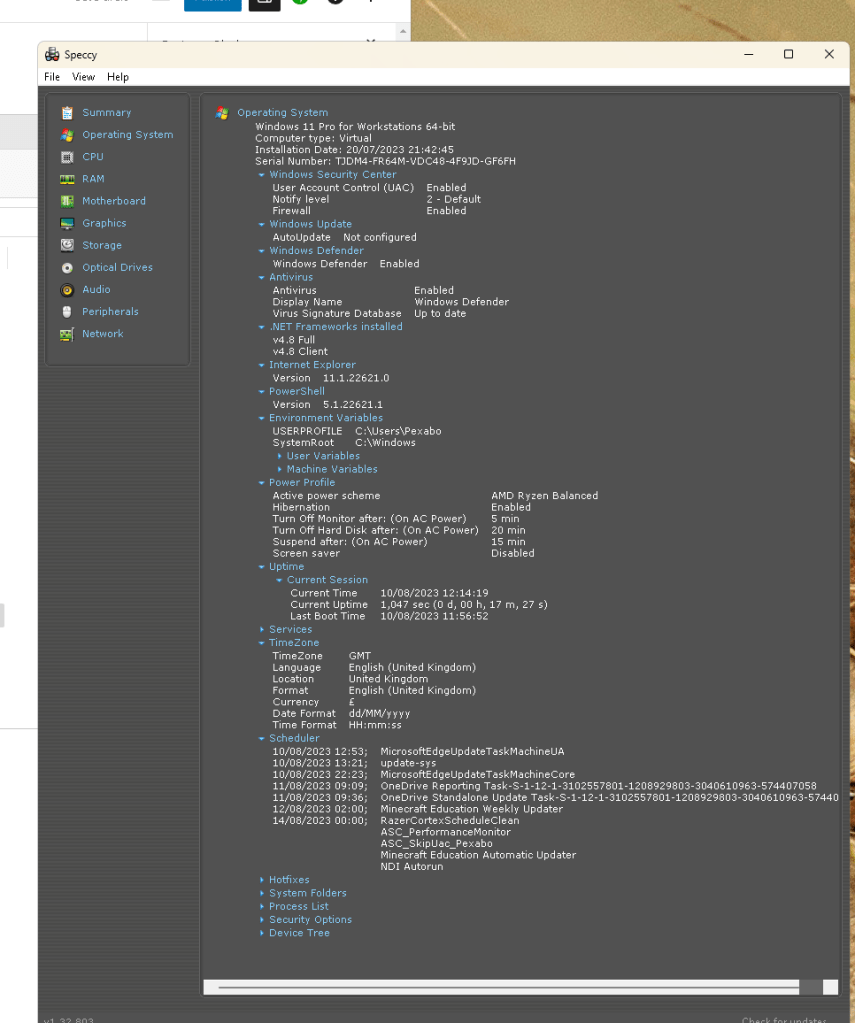Click the USERPROFILE path C:\Users\Pexabo
The width and height of the screenshot is (855, 1023).
coord(398,431)
